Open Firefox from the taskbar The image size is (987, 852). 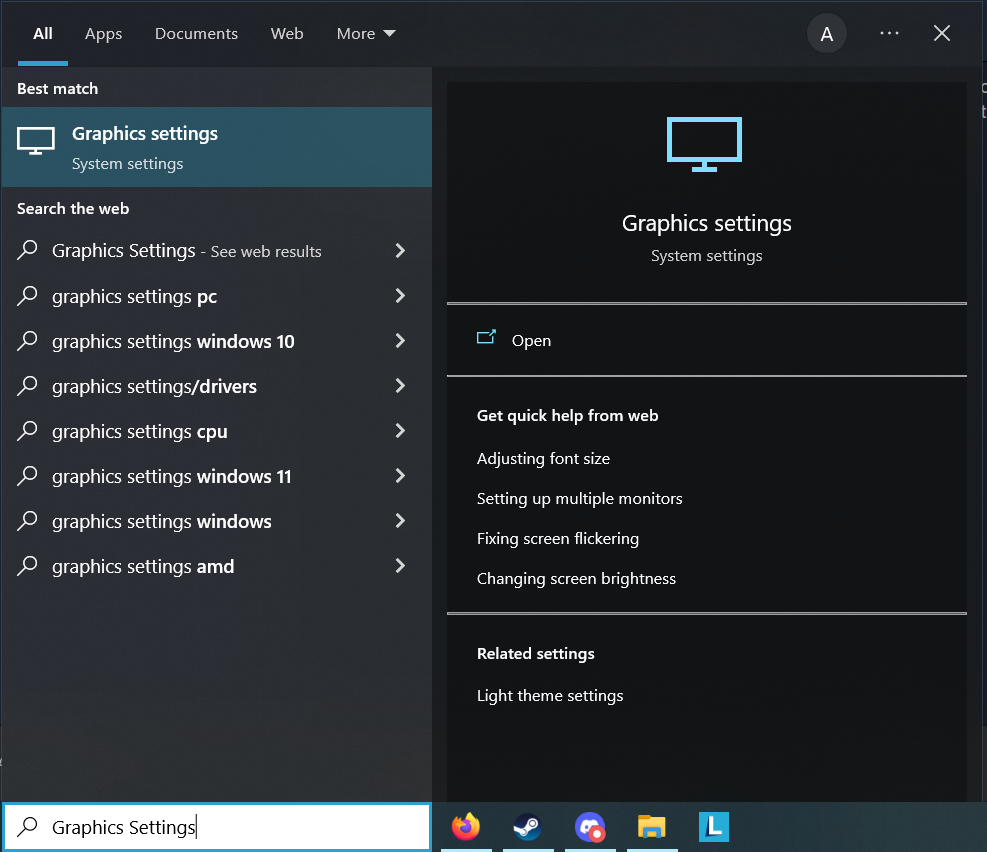[466, 827]
